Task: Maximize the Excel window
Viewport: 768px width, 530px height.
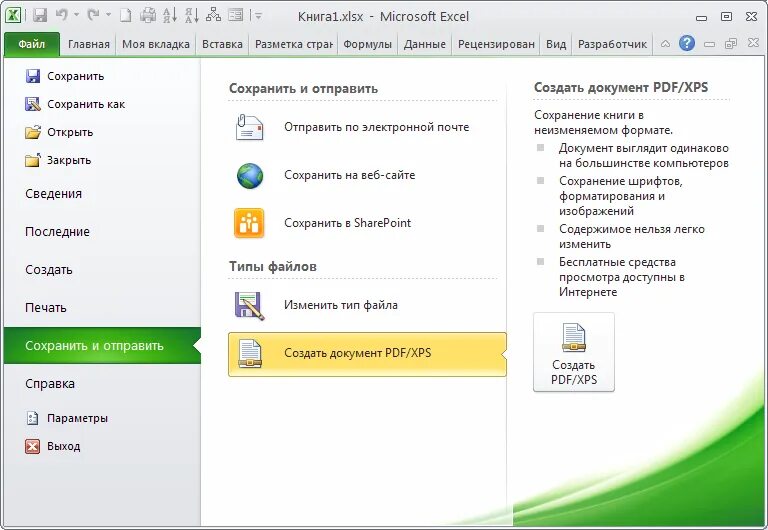Action: [726, 17]
